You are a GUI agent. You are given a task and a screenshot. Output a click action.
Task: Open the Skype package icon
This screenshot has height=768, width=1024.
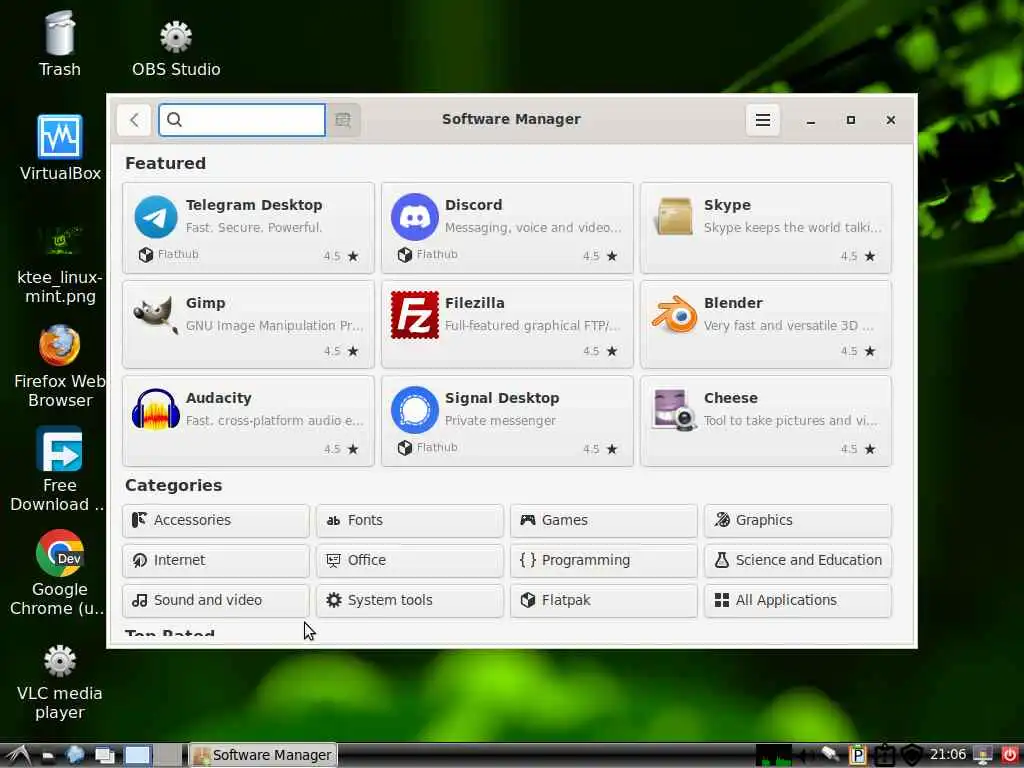point(674,216)
